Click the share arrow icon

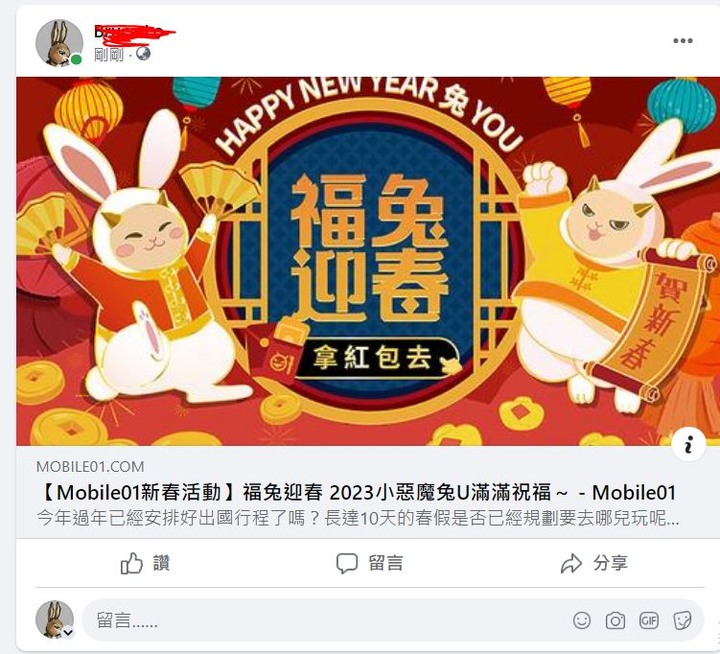[x=571, y=563]
